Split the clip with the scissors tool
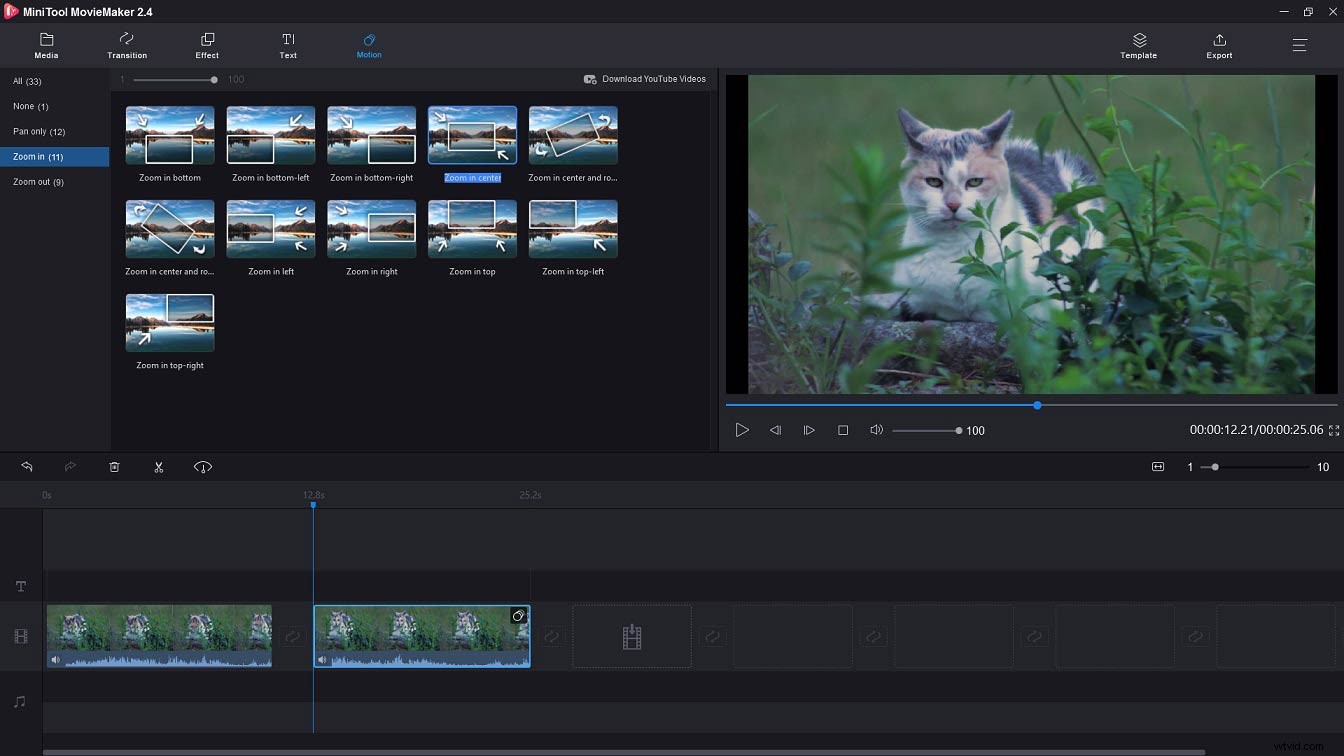 158,466
